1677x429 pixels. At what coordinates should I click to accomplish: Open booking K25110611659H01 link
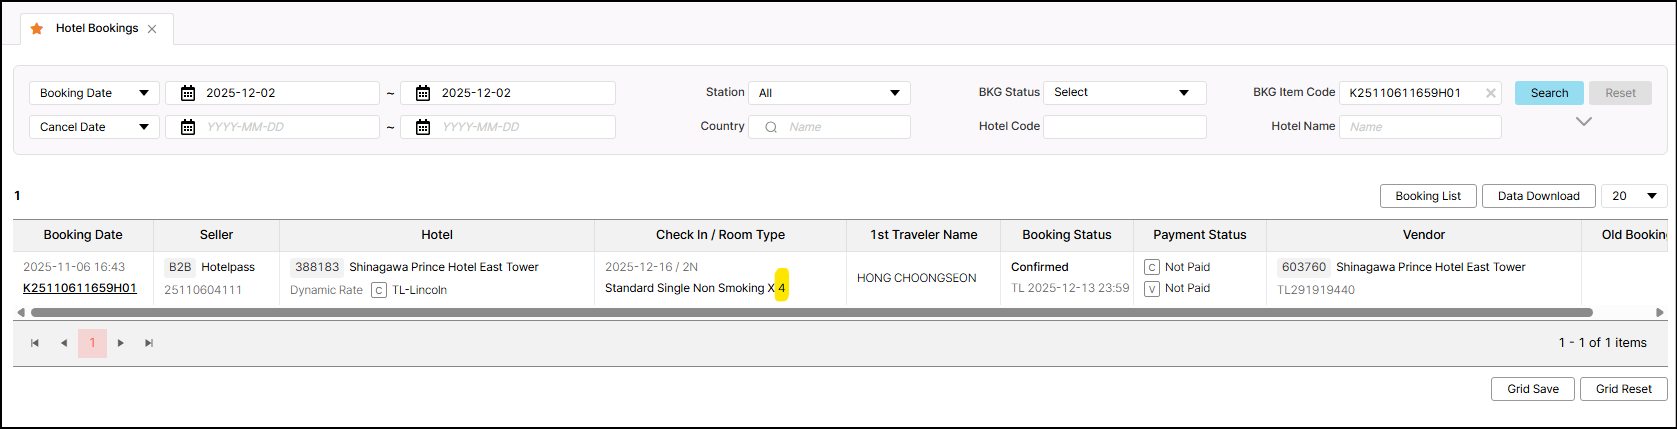coord(80,288)
